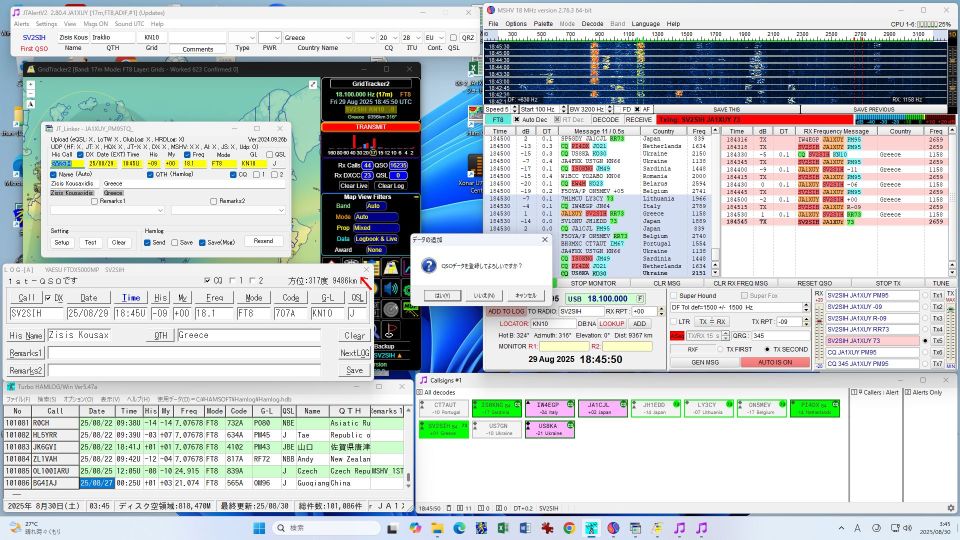
Task: Enable the Super Hound checkbox
Action: tap(673, 296)
